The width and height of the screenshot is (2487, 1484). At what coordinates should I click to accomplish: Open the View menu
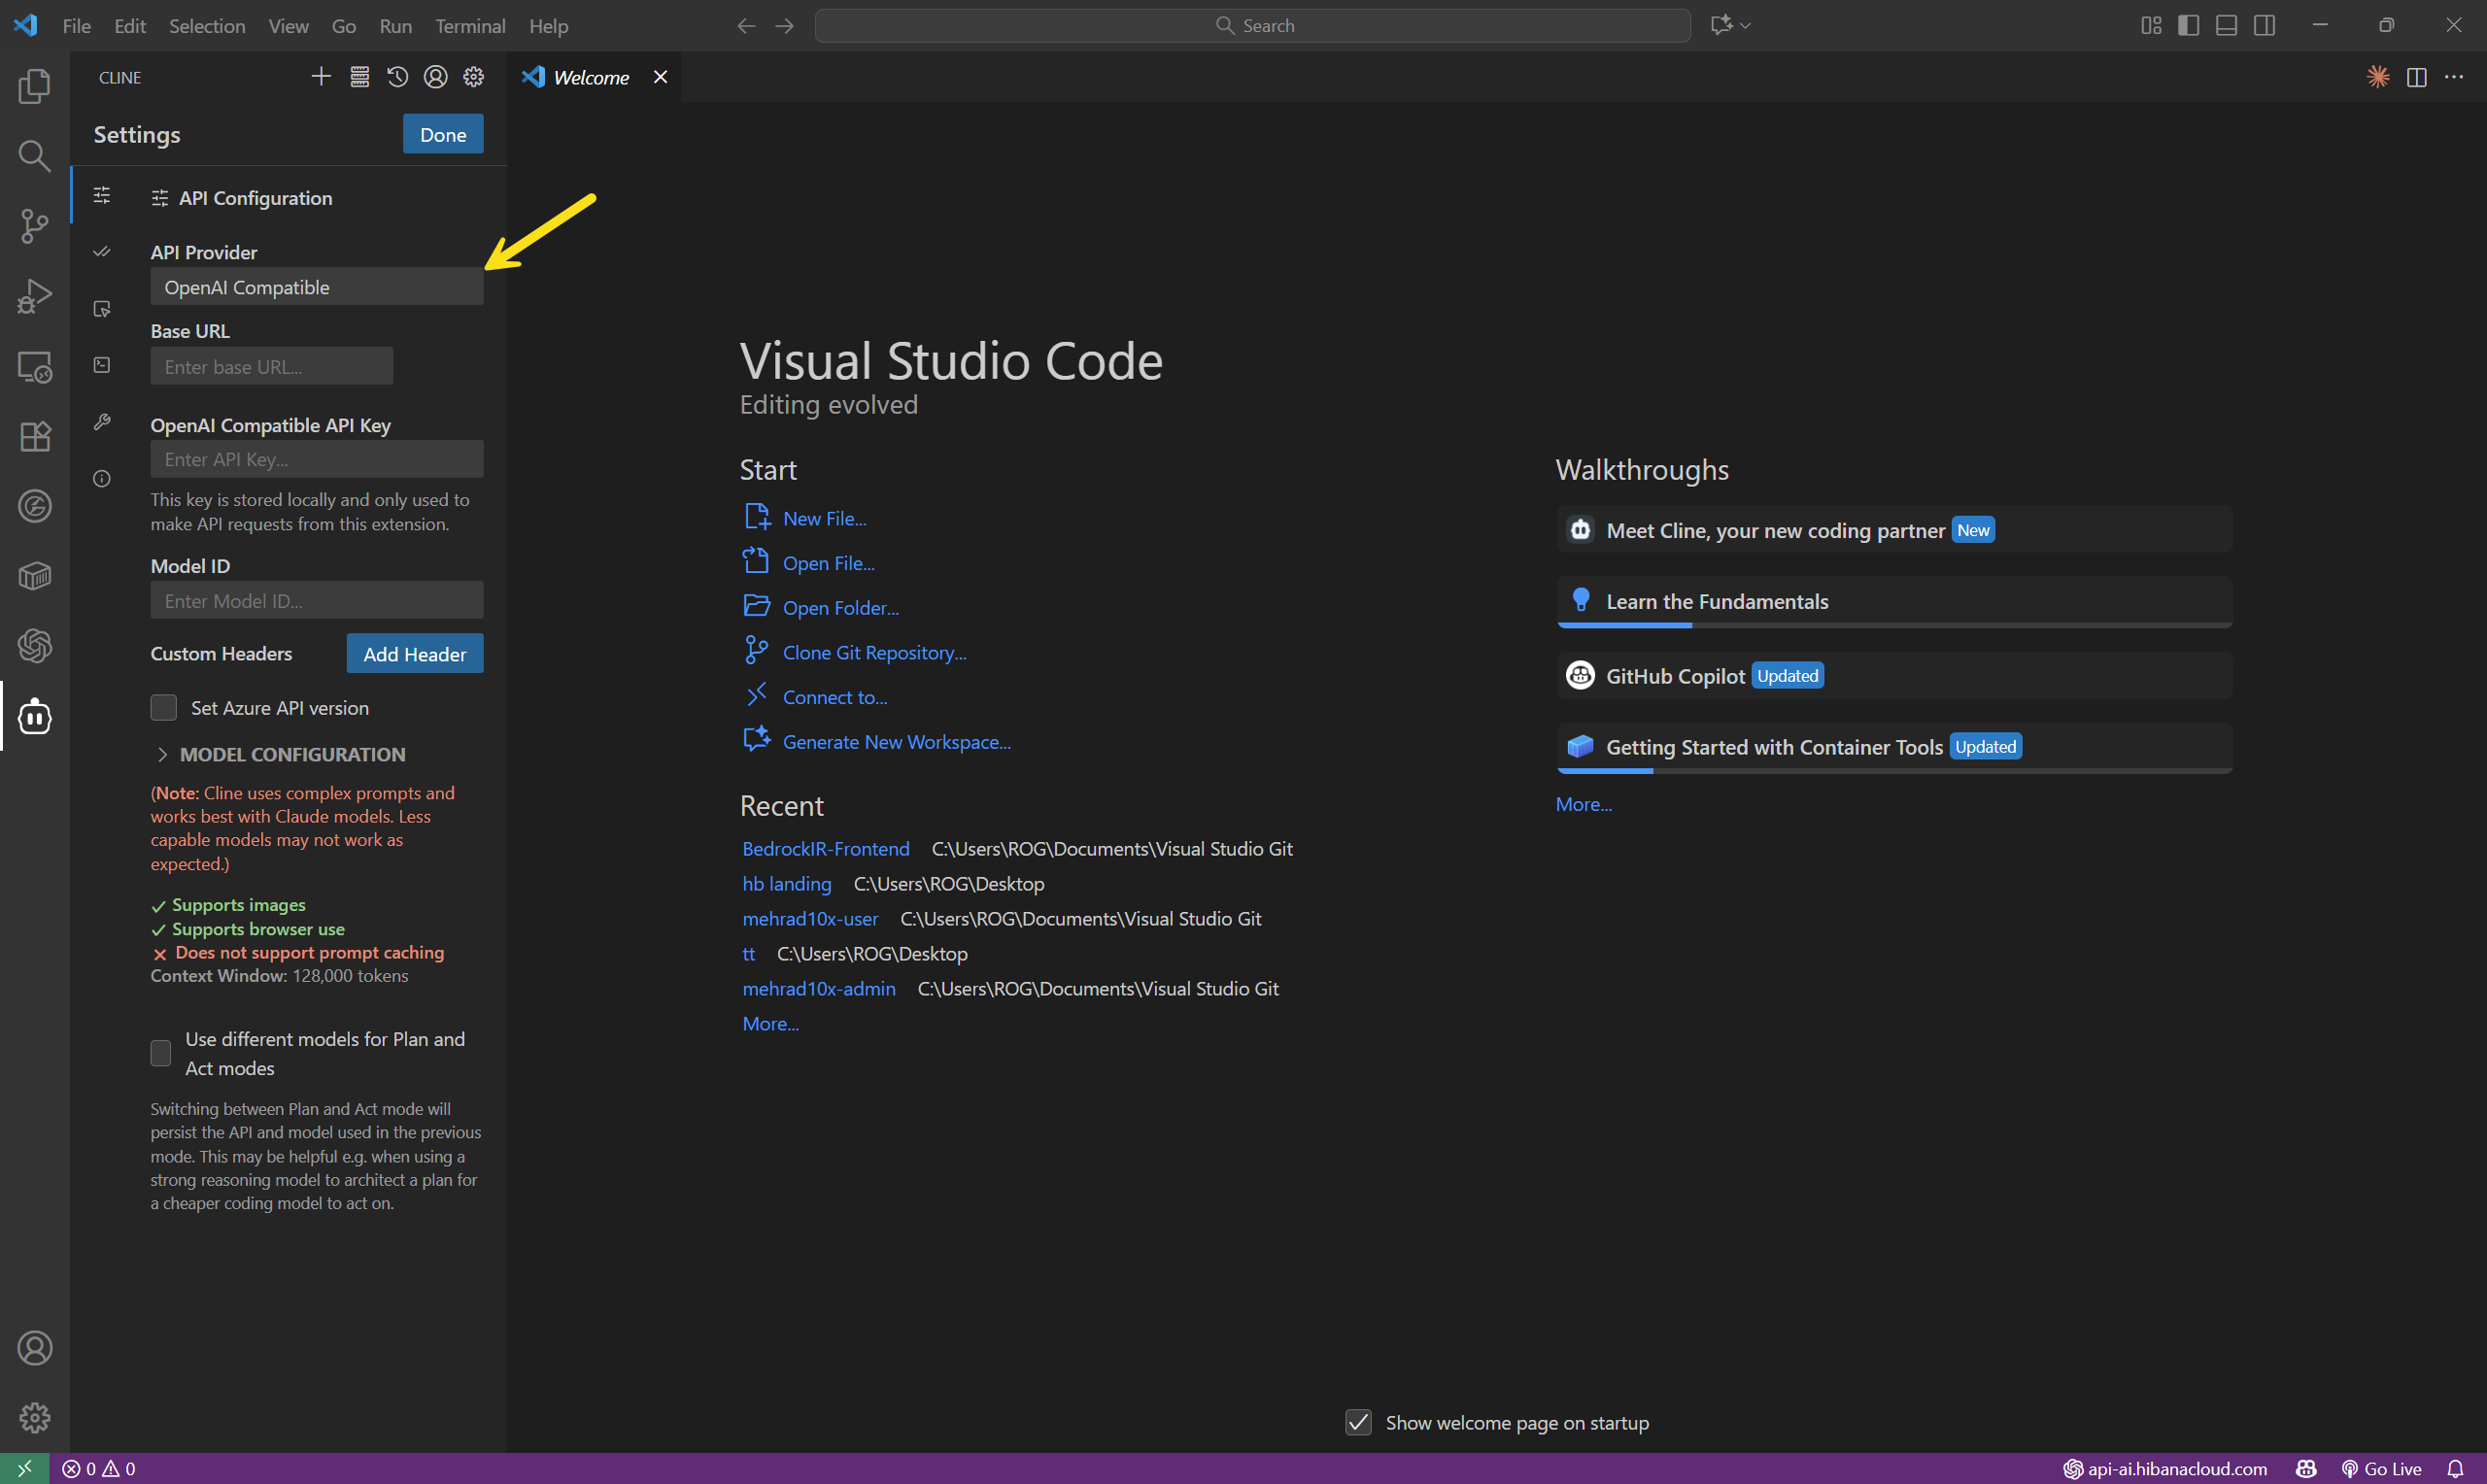click(x=288, y=26)
